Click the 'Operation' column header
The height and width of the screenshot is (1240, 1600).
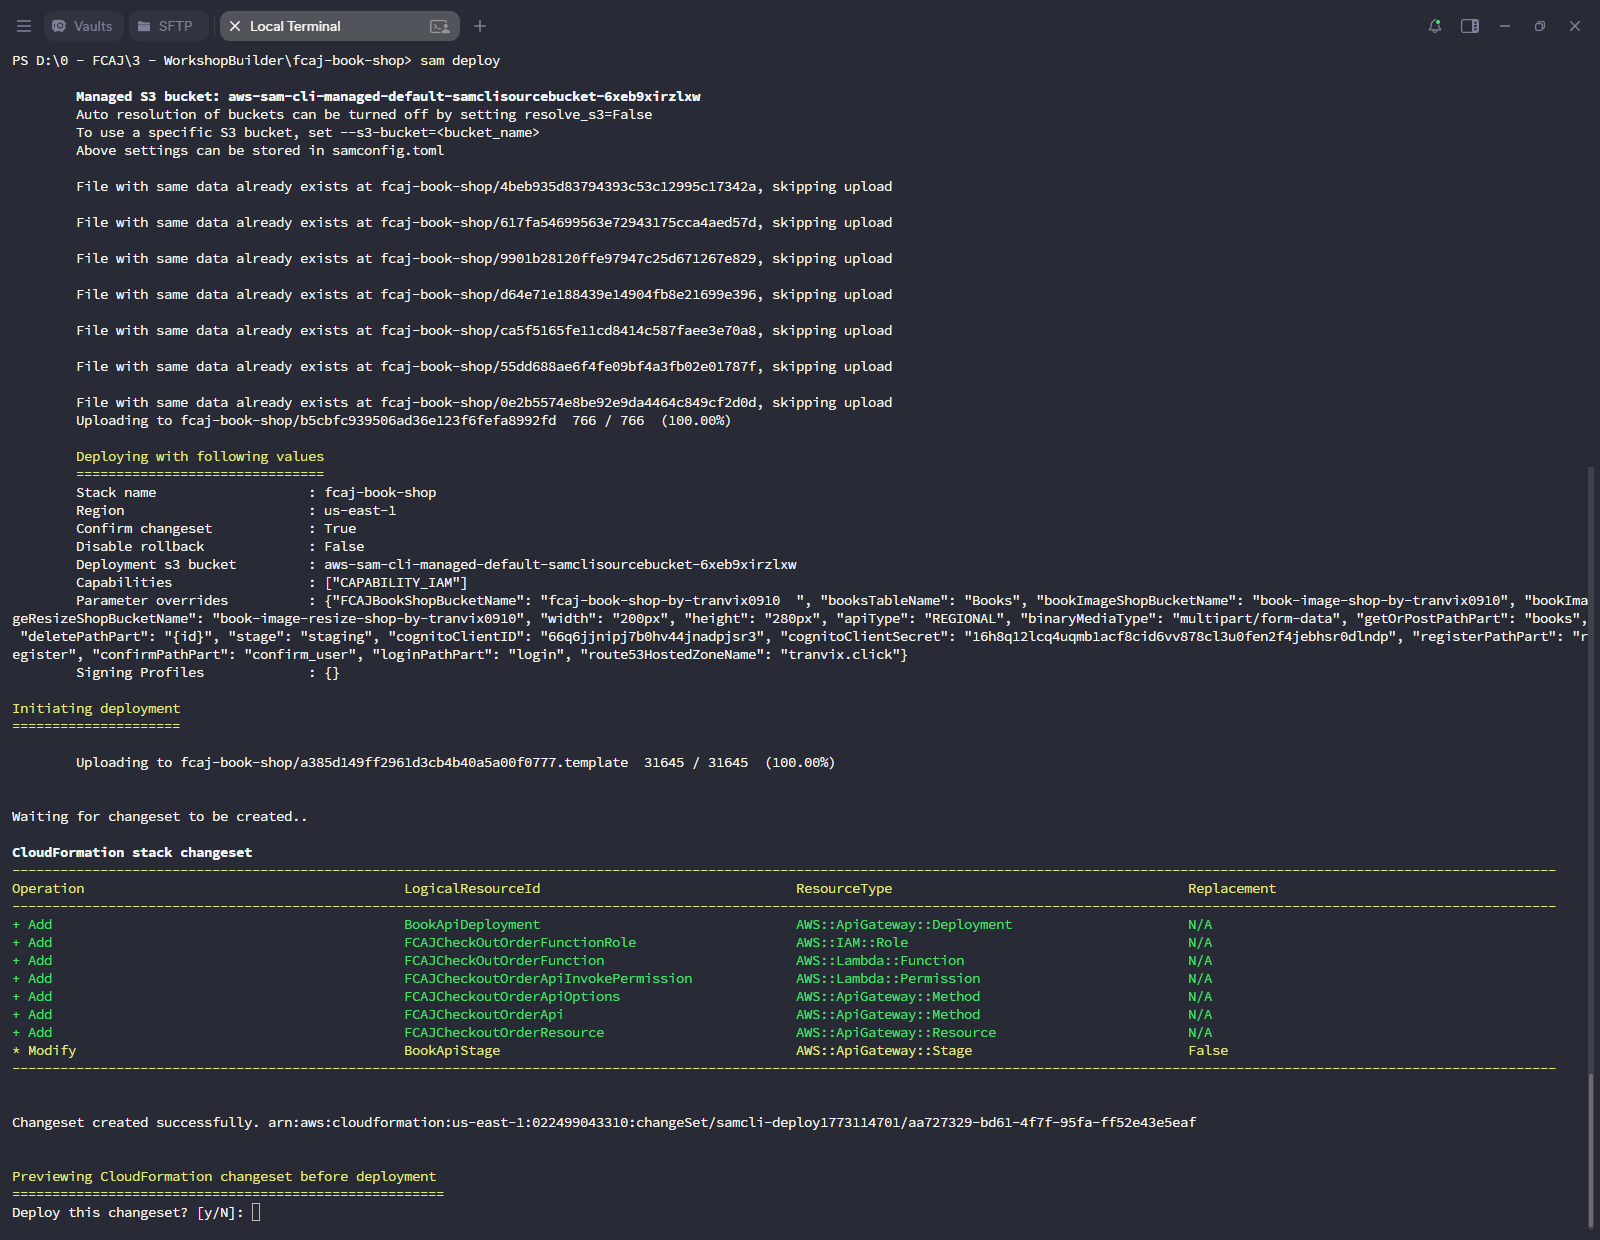click(x=48, y=889)
